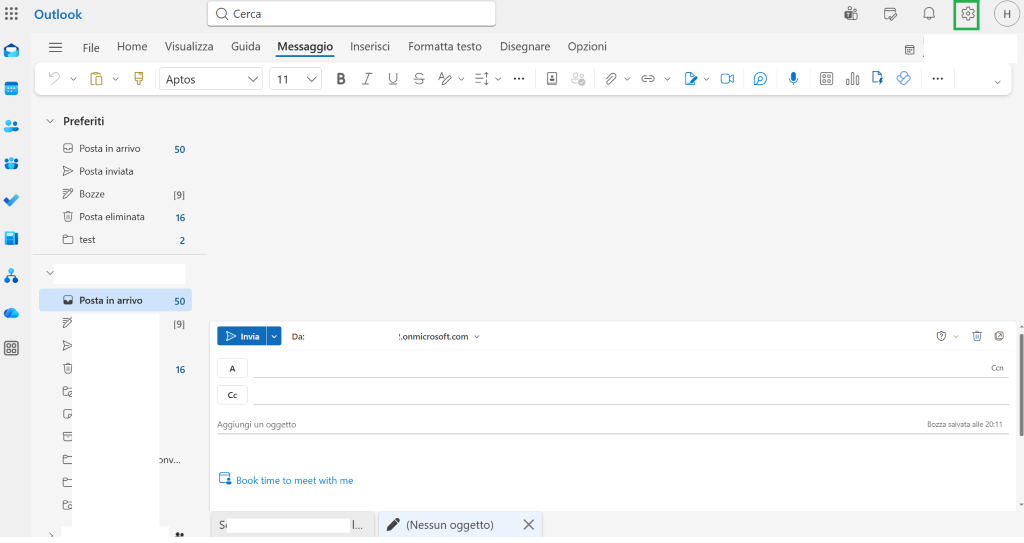Paste from clipboard in ribbon

pos(96,79)
